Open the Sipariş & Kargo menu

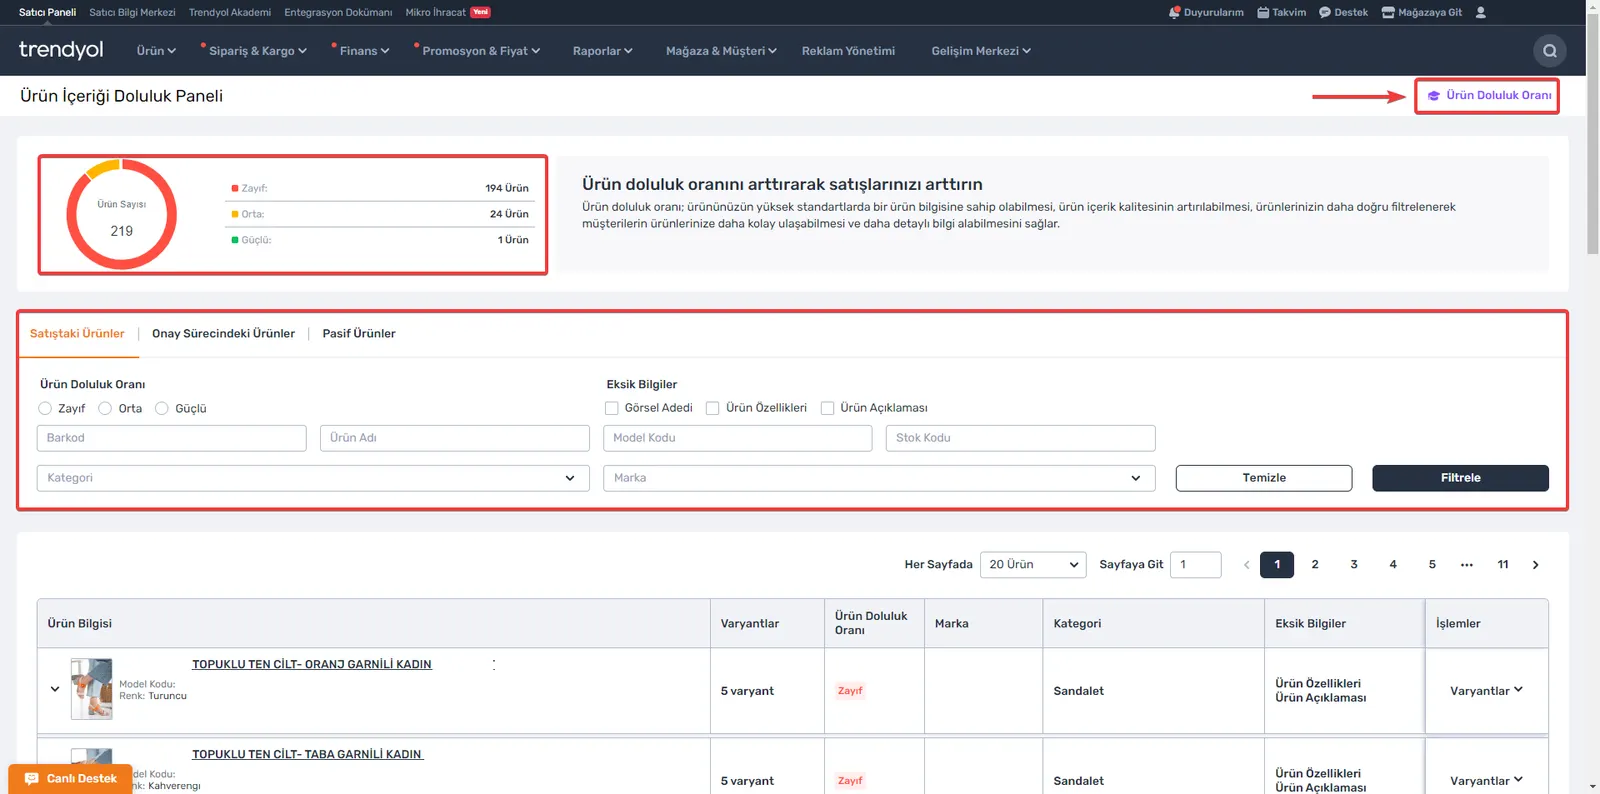point(257,51)
